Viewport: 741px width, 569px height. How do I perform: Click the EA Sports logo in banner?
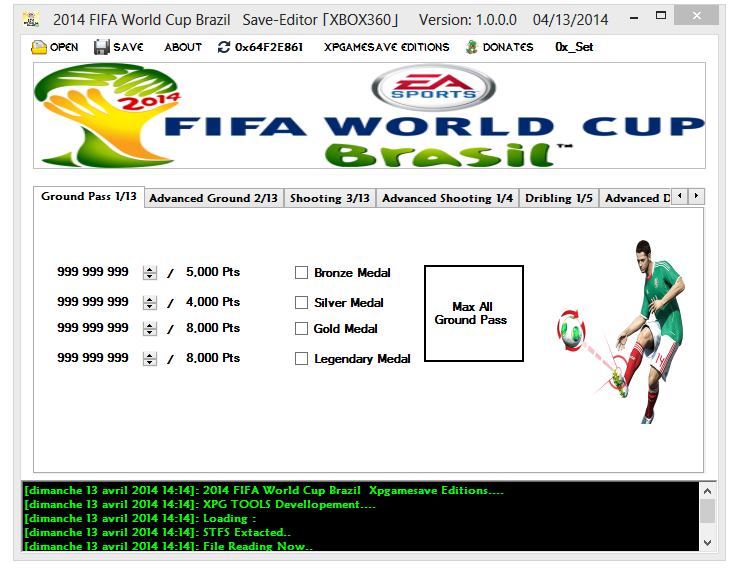point(433,88)
